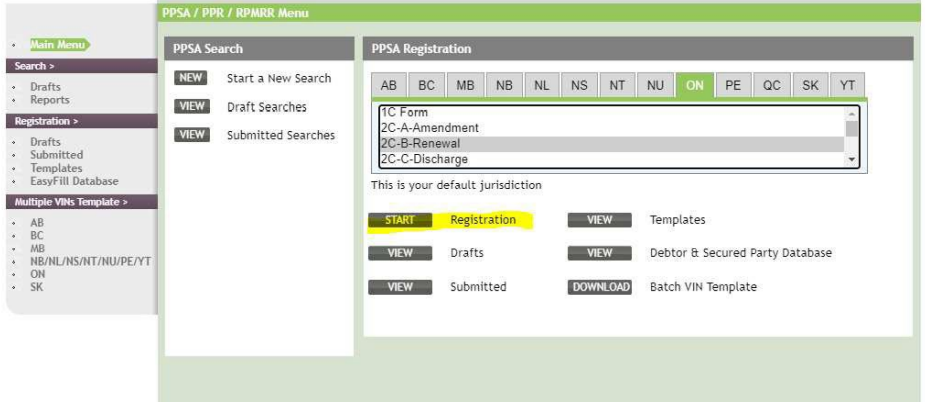
Task: Open SK Multiple VINs template
Action: [x=37, y=287]
